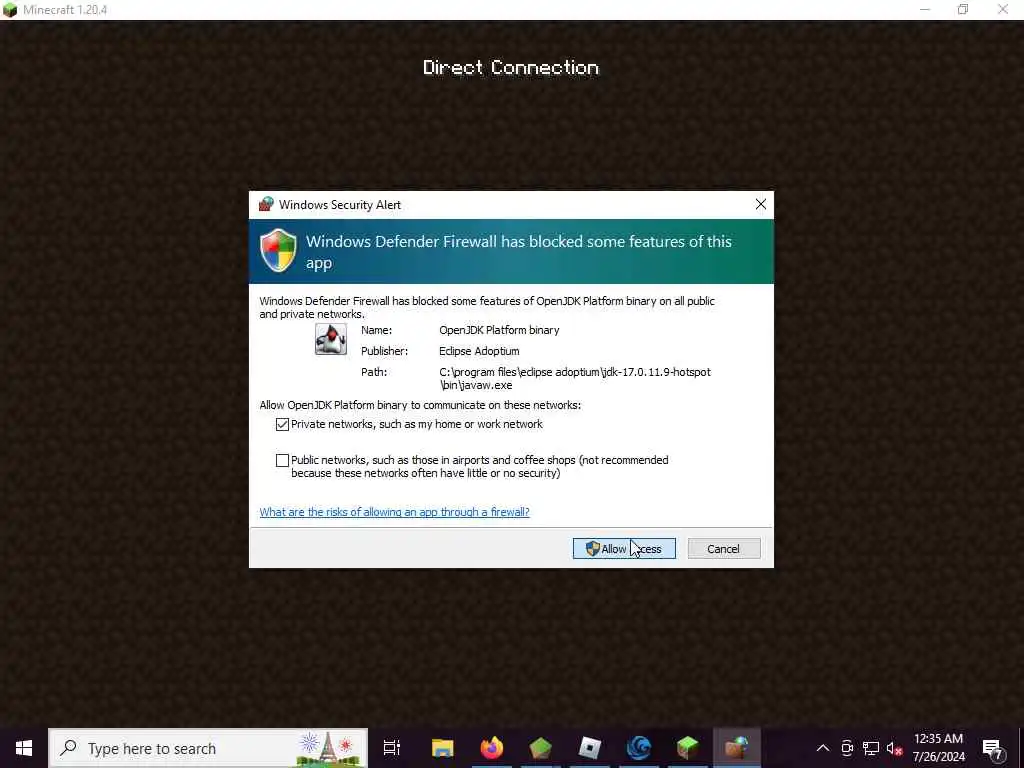Click the Windows Defender shield icon
1024x768 pixels.
[278, 250]
